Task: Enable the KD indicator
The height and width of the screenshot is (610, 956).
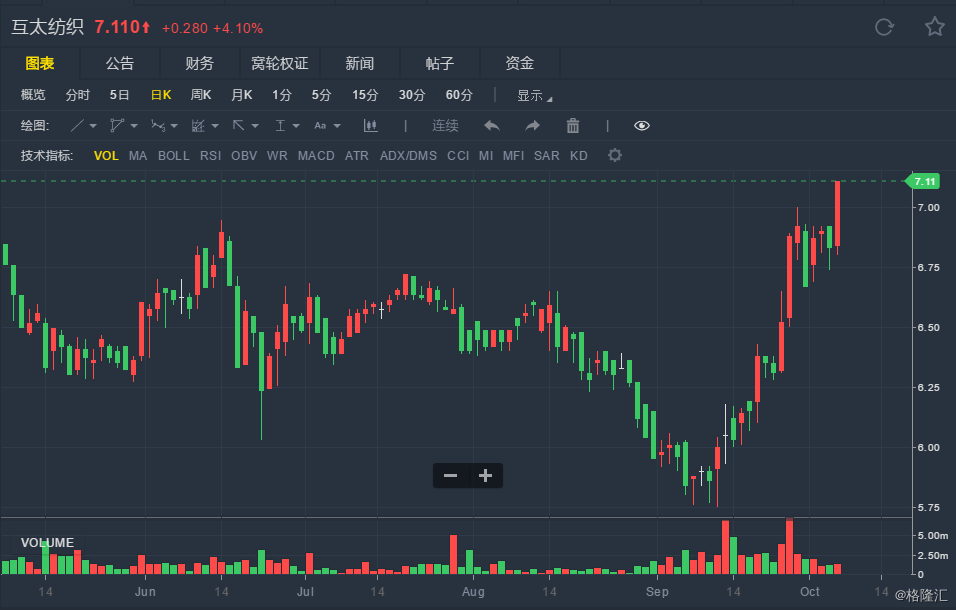Action: 579,155
